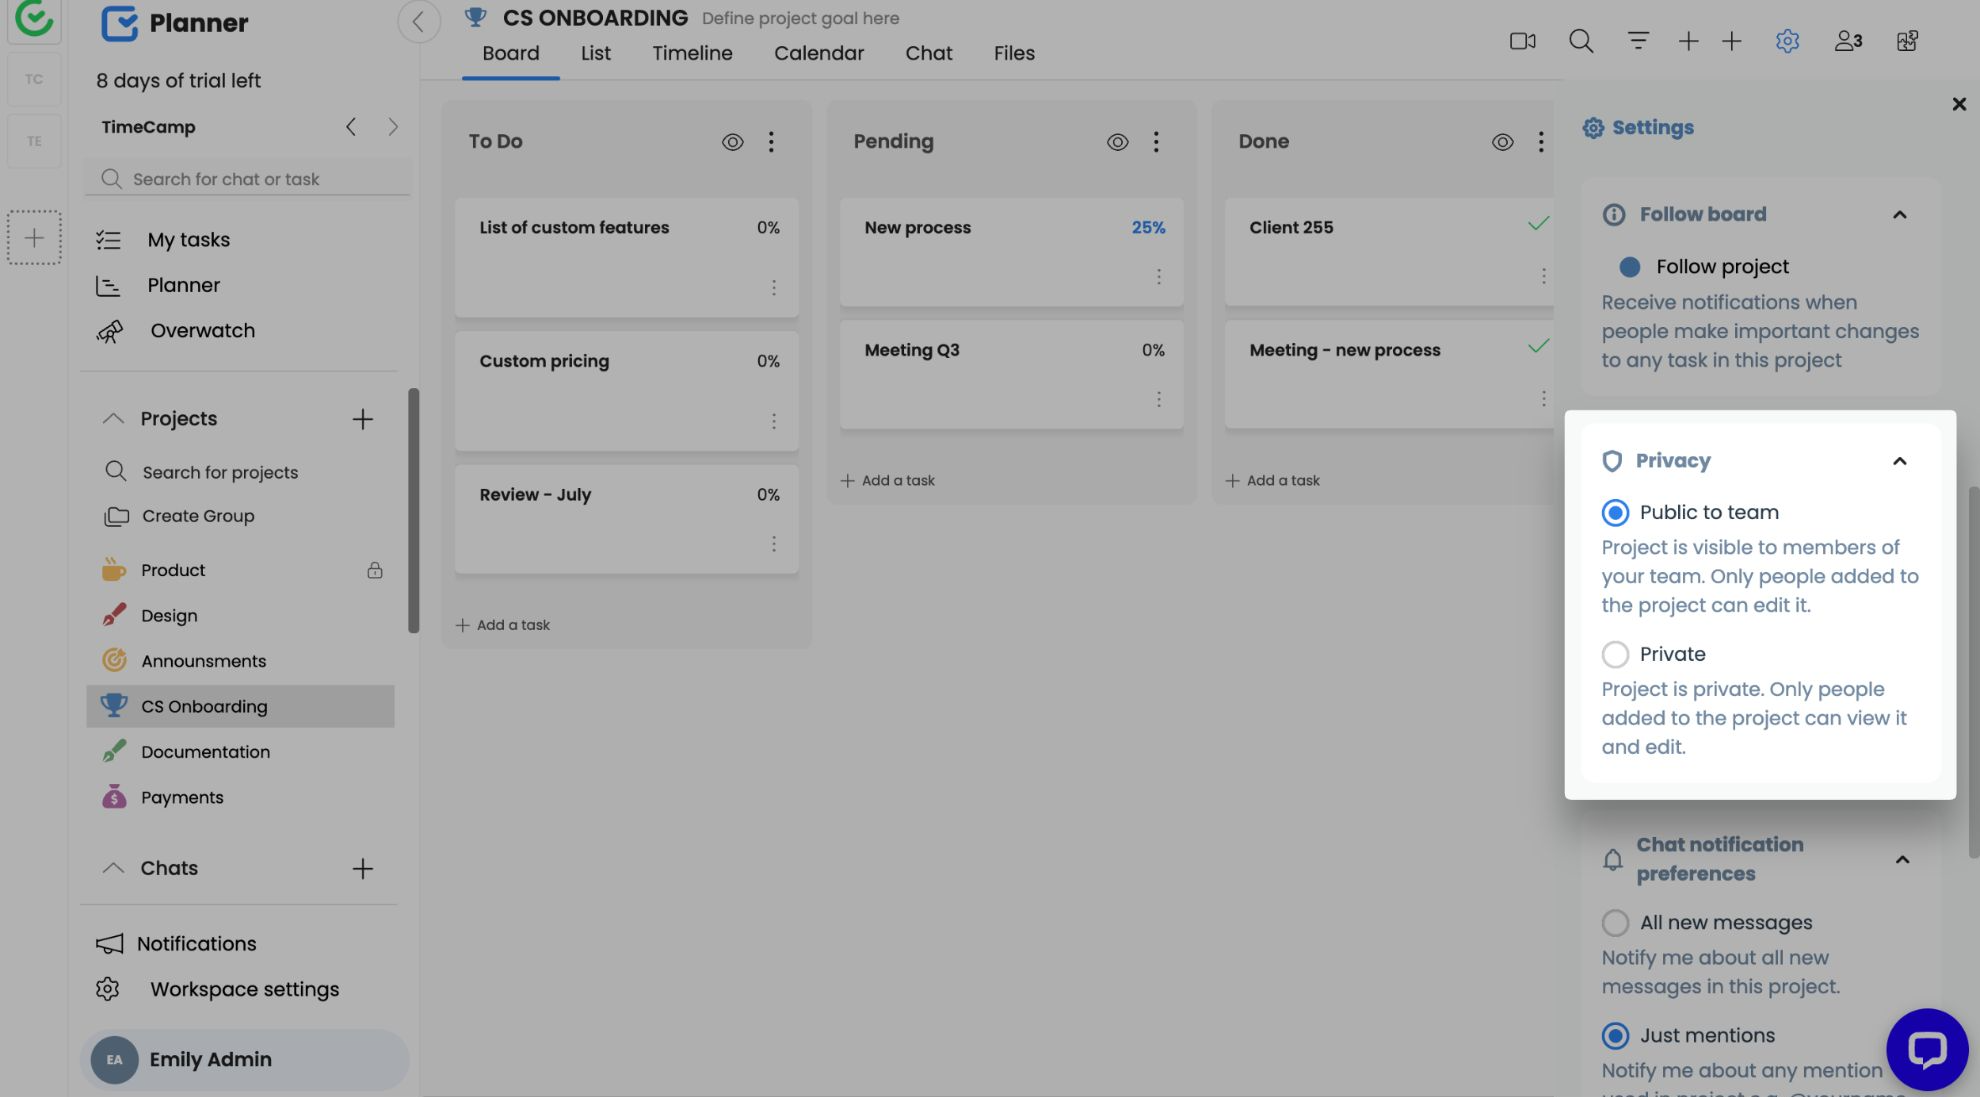
Task: Toggle visibility eye on Pending column
Action: coord(1117,142)
